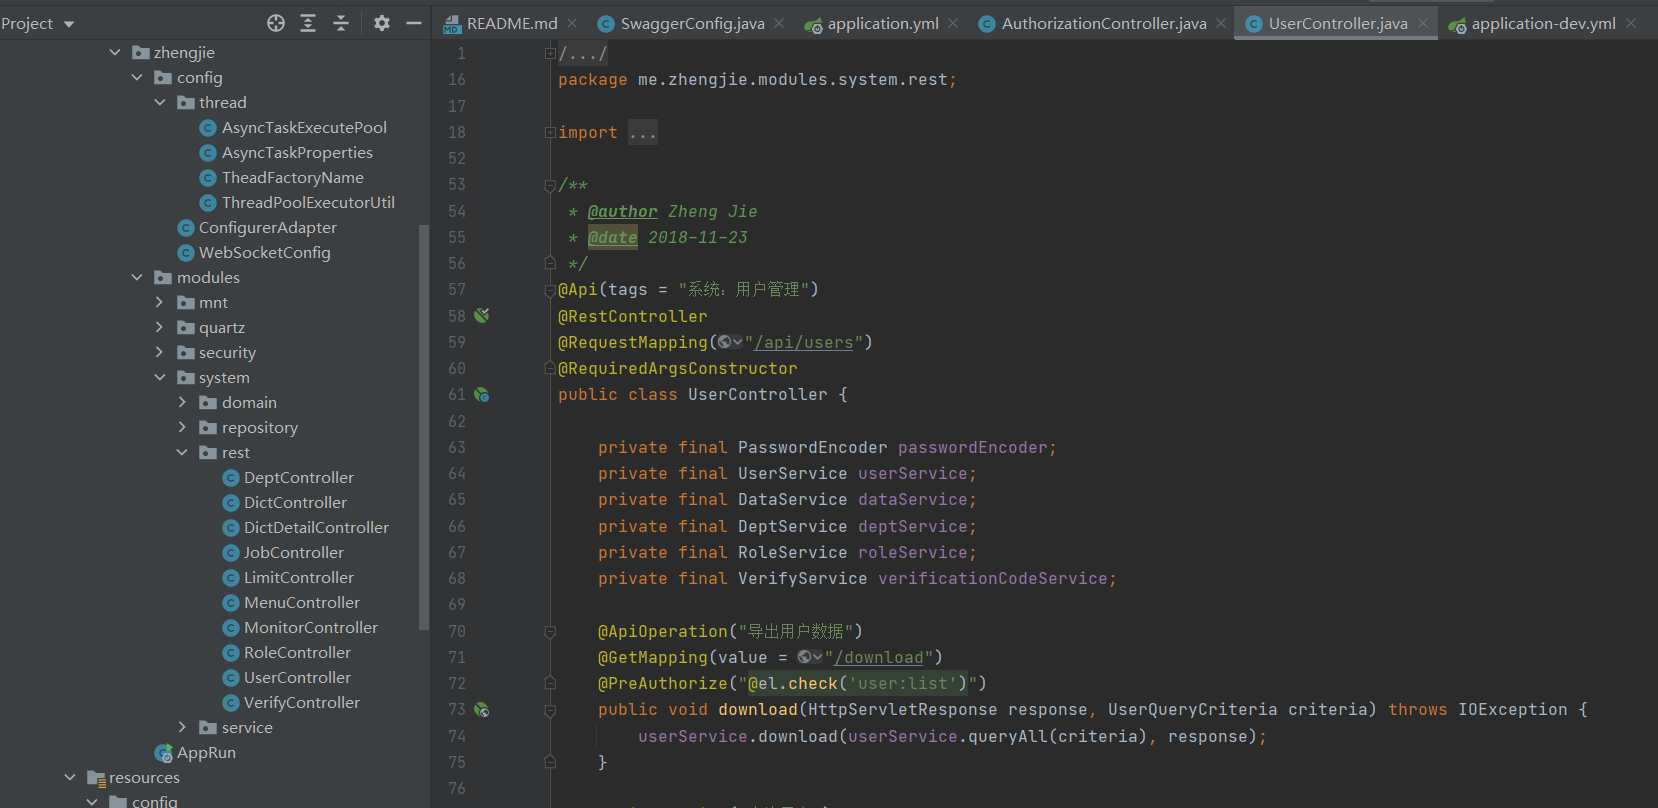Click the globe URL icon before /api/users
Viewport: 1658px width, 808px height.
click(x=730, y=342)
